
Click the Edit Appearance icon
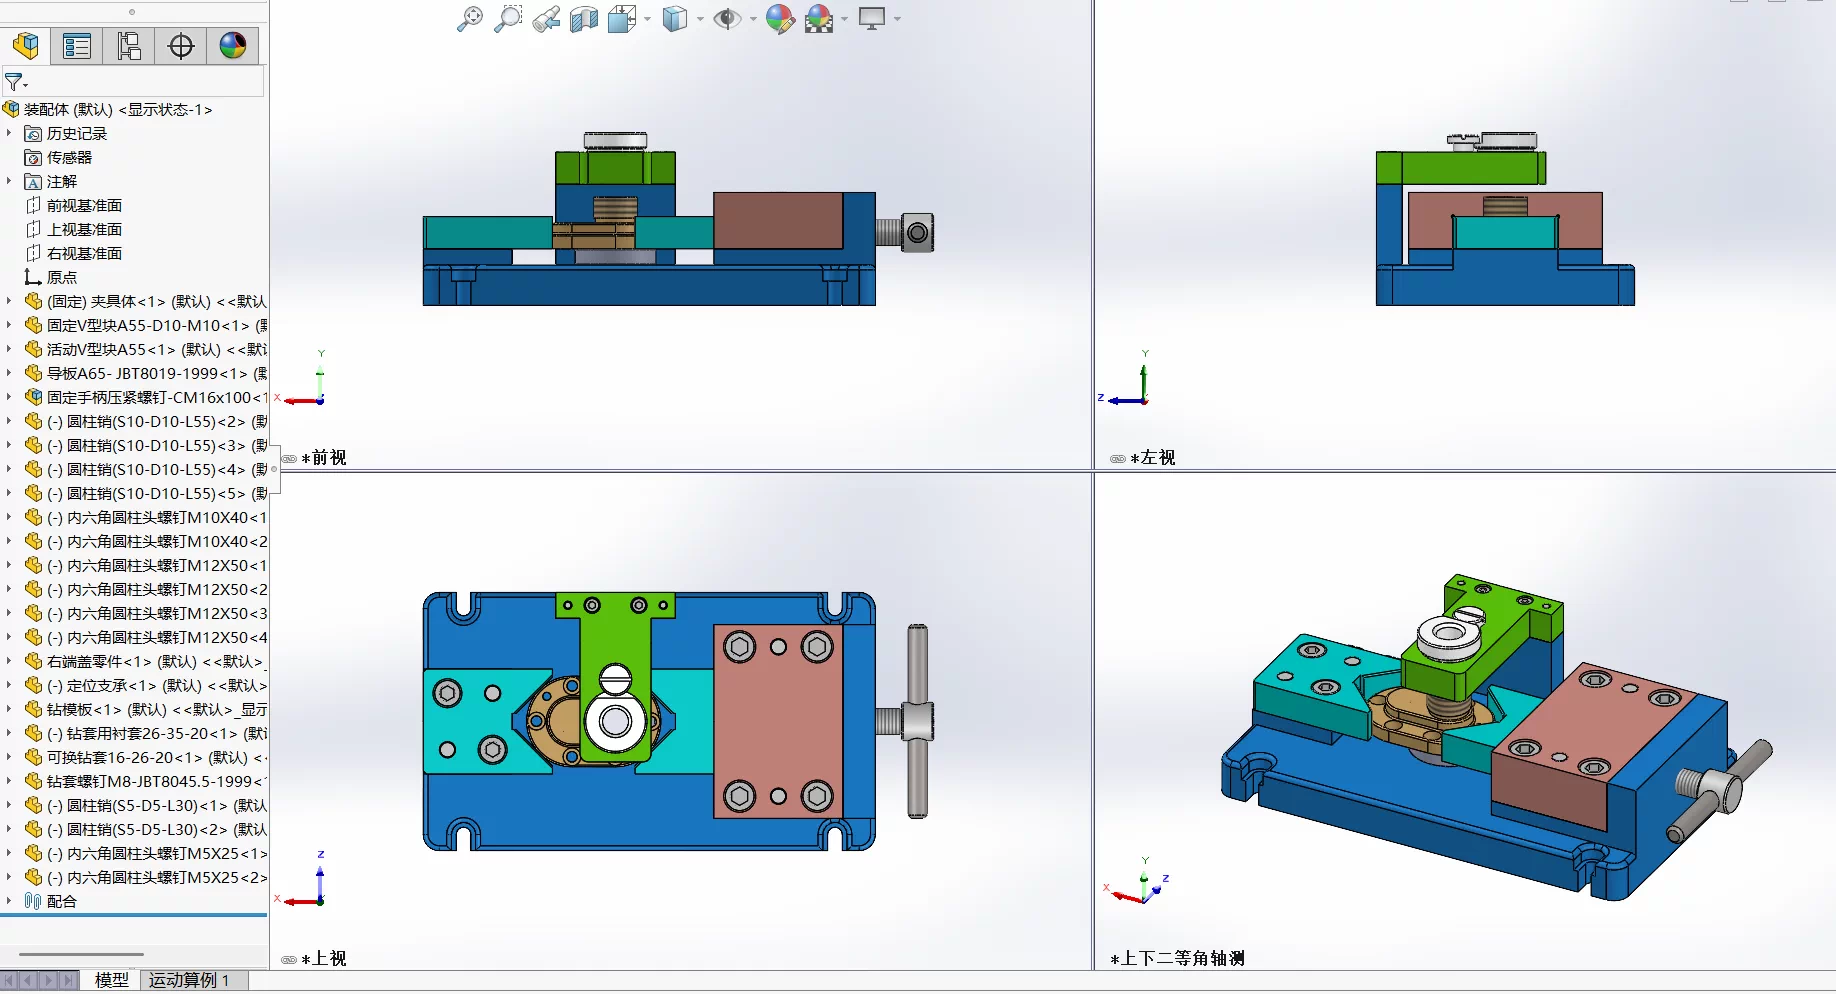[x=780, y=19]
